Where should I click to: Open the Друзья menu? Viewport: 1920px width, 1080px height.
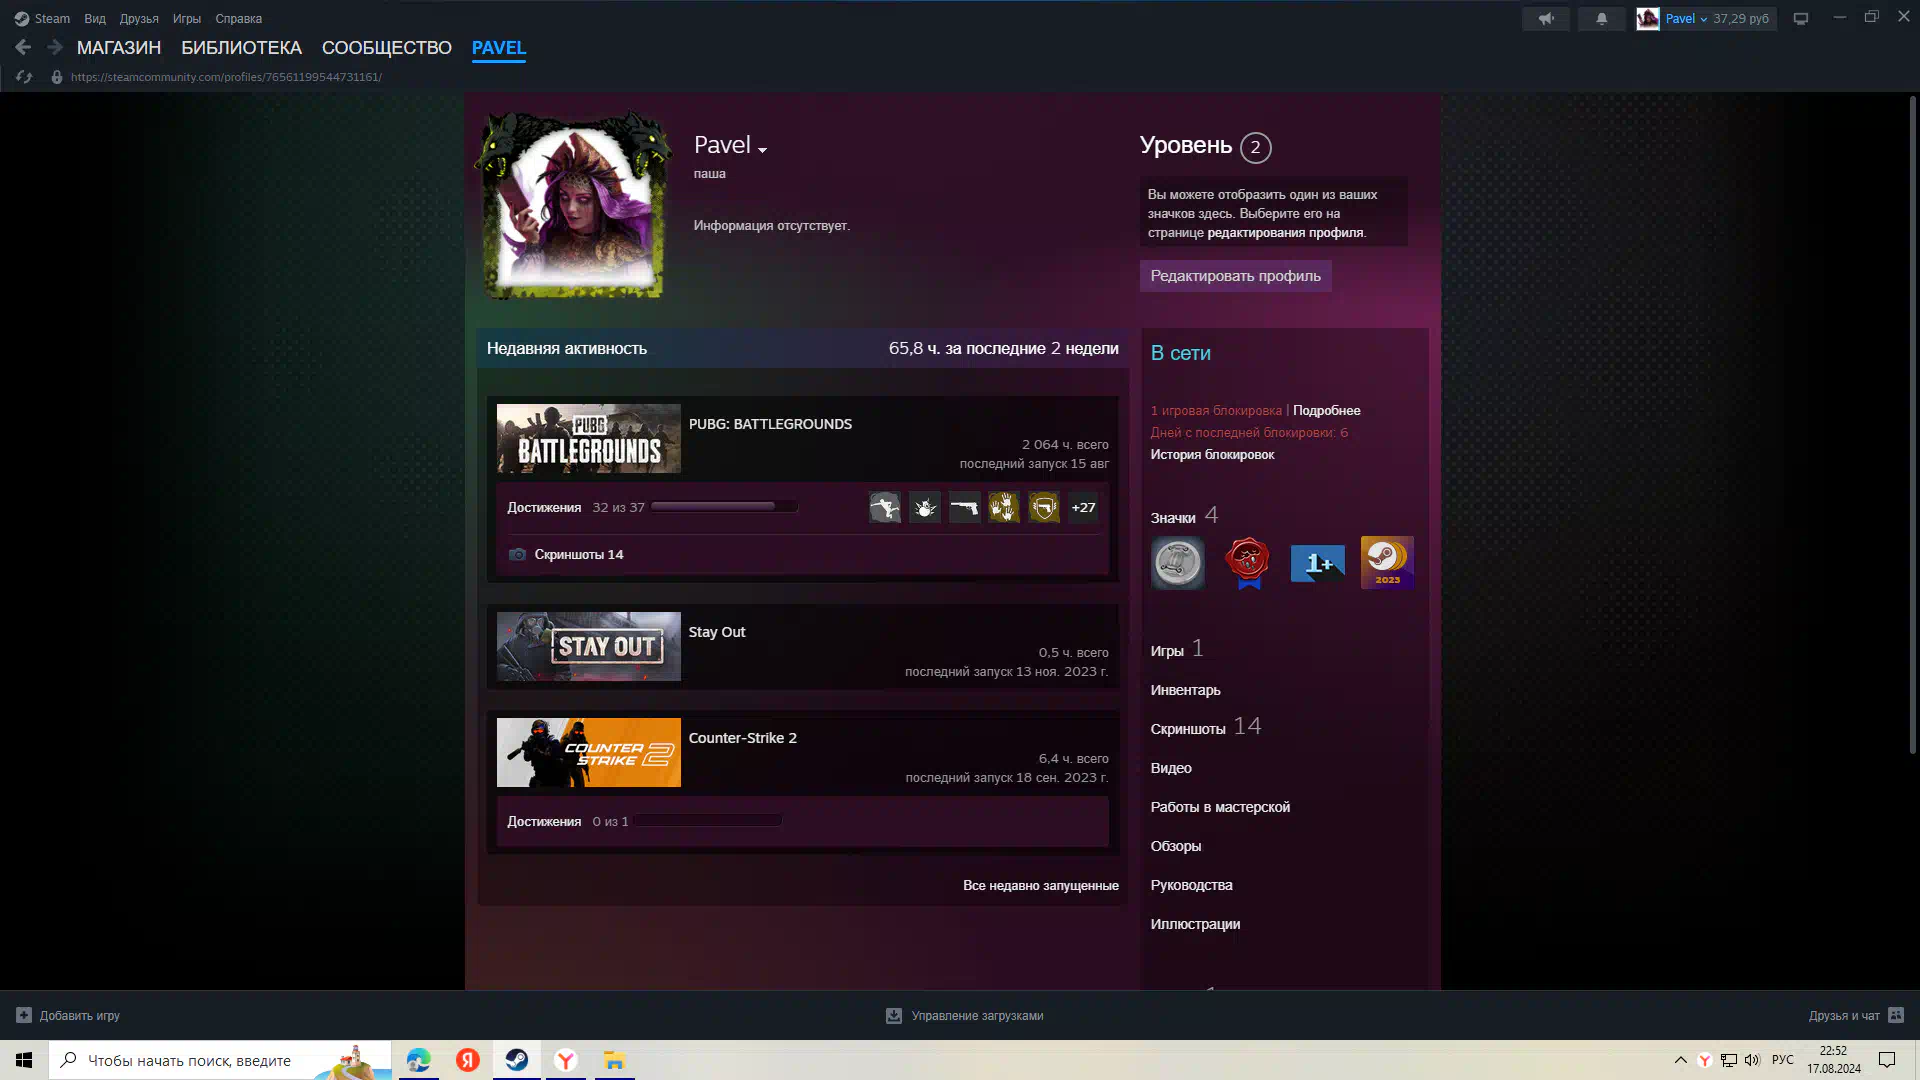tap(139, 18)
